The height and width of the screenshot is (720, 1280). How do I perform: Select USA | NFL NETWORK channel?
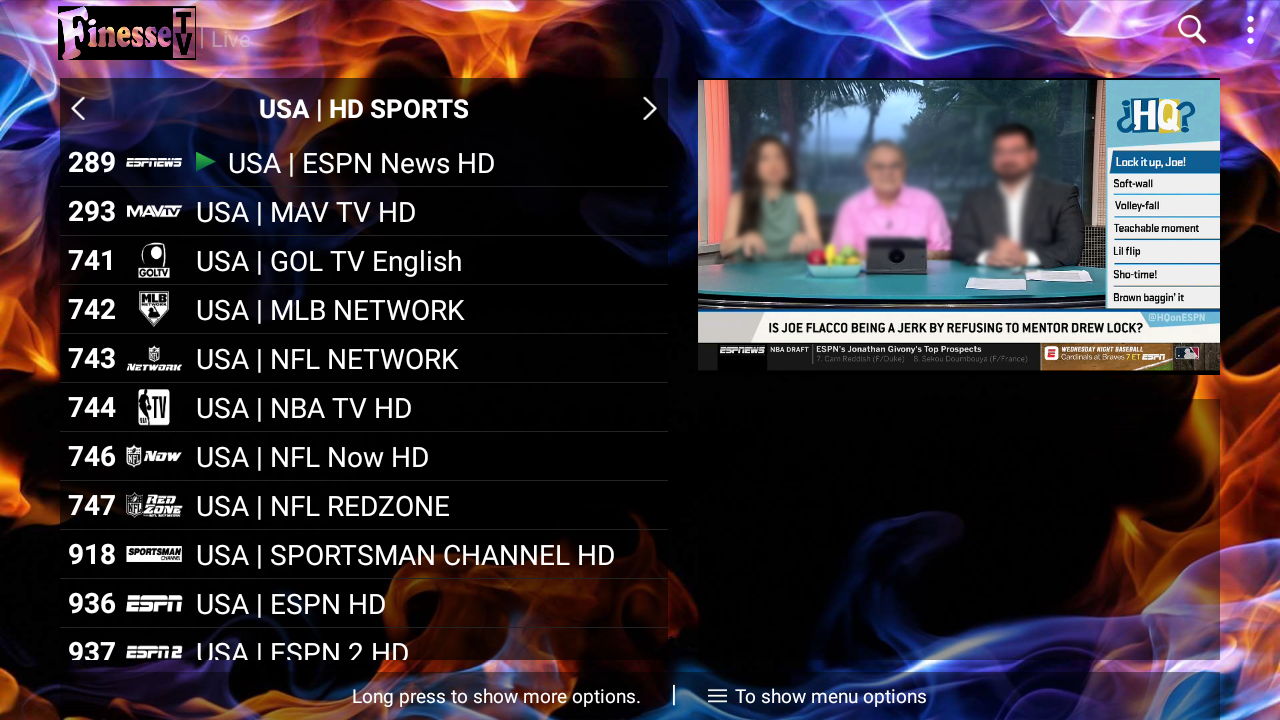pyautogui.click(x=364, y=358)
